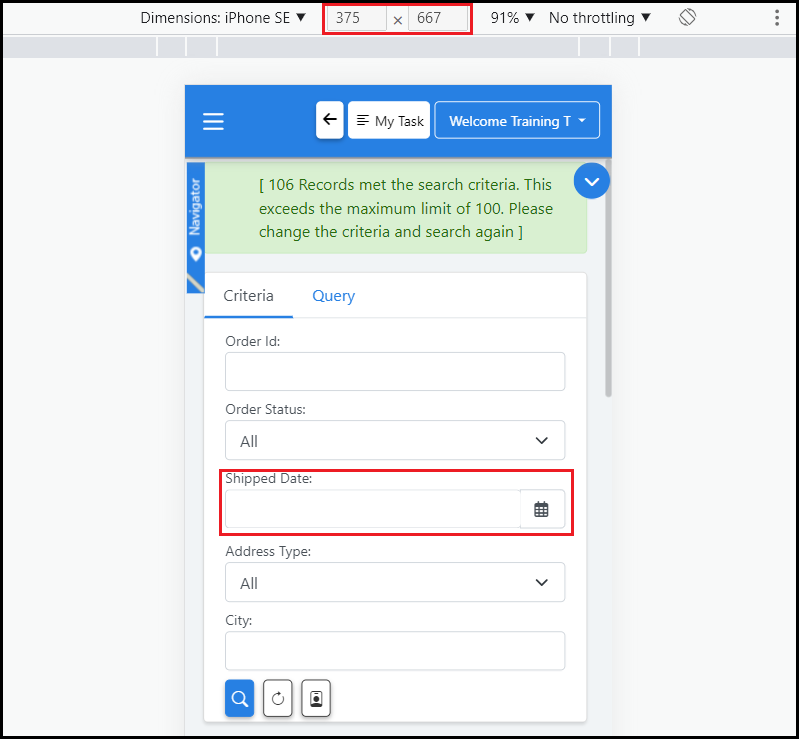The image size is (799, 739).
Task: Open My Task list
Action: 389,120
